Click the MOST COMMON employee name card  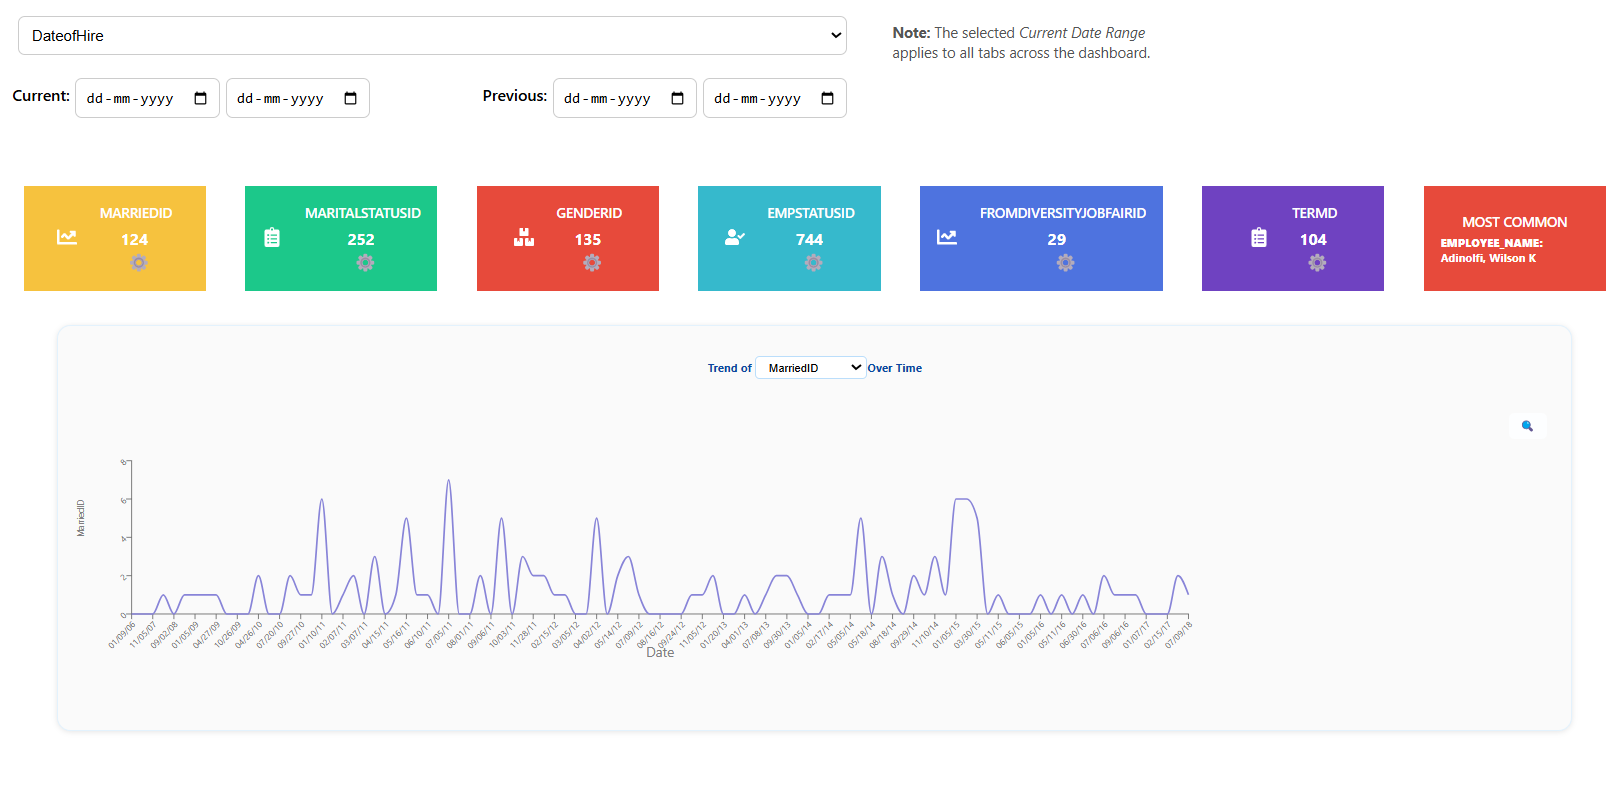pos(1514,238)
